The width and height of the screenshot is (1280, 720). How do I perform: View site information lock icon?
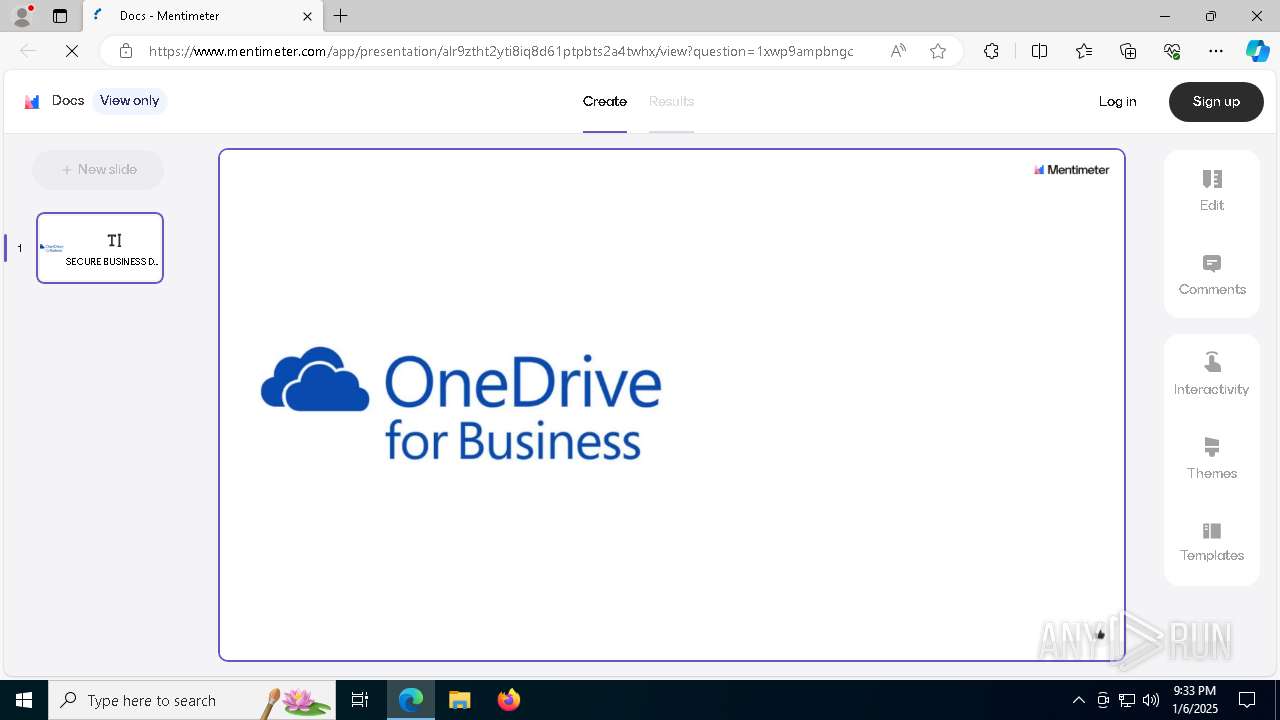coord(125,51)
